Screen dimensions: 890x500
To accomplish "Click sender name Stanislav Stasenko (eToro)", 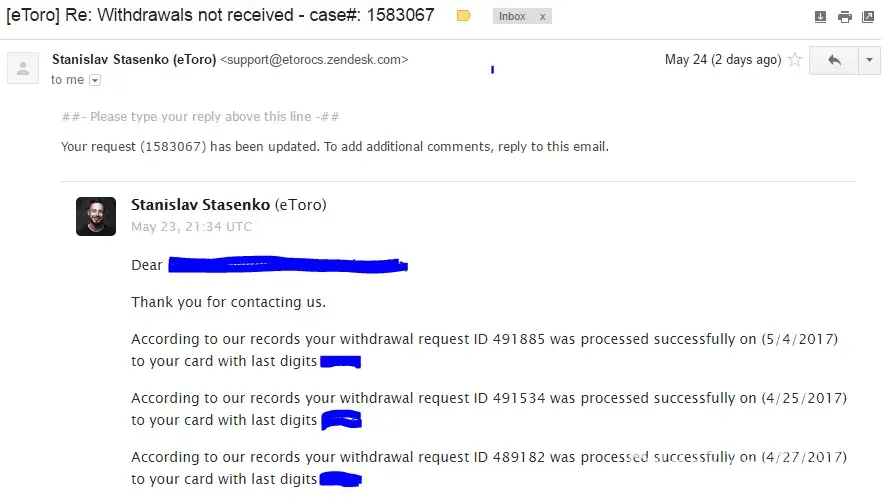I will point(133,60).
